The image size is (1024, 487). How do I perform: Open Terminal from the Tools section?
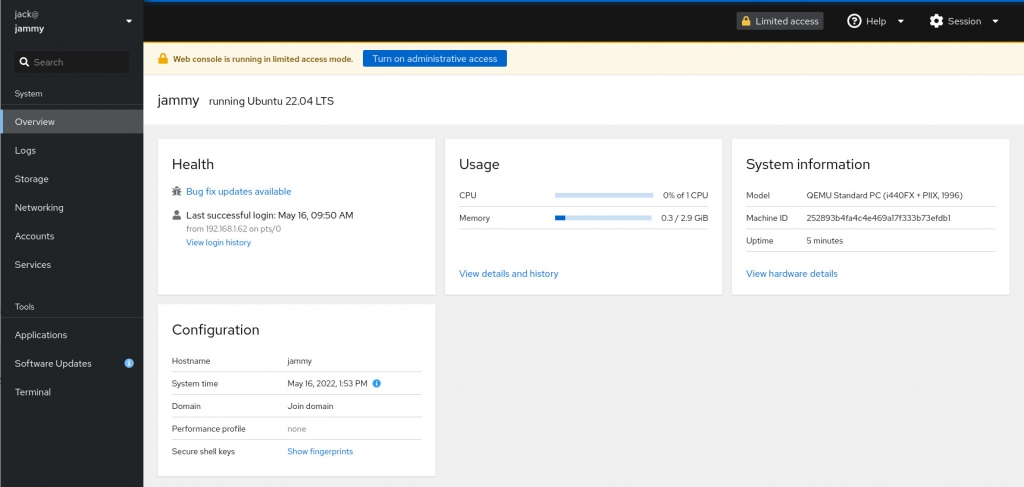(33, 392)
